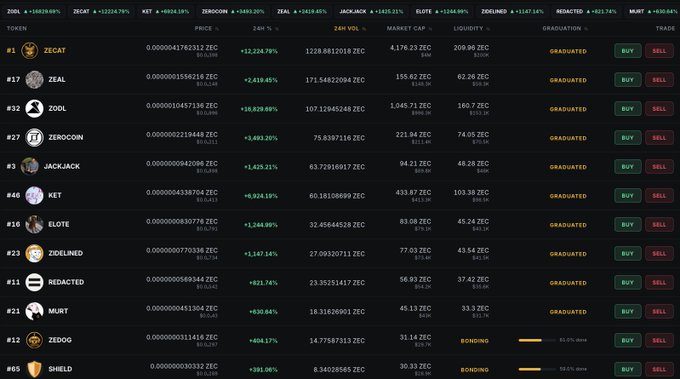Click the ZECAT token name
Viewport: 680px width, 379px height.
[x=55, y=51]
